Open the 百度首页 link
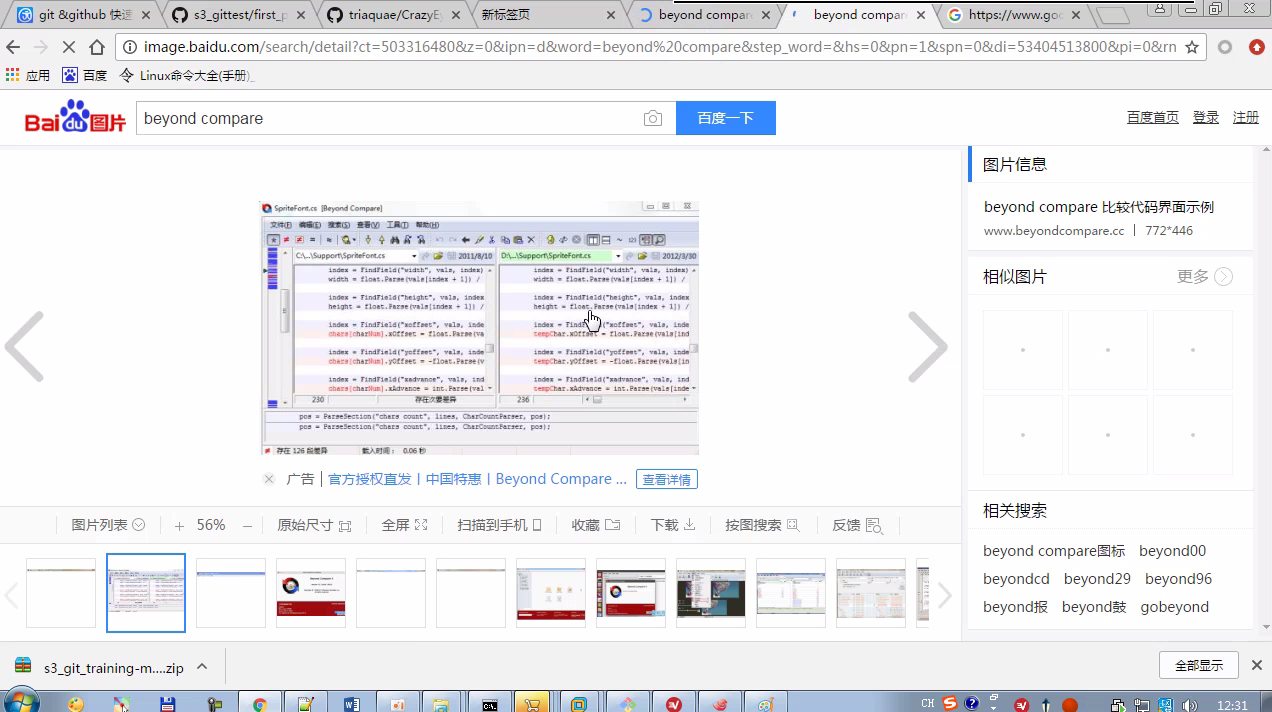 (x=1153, y=117)
